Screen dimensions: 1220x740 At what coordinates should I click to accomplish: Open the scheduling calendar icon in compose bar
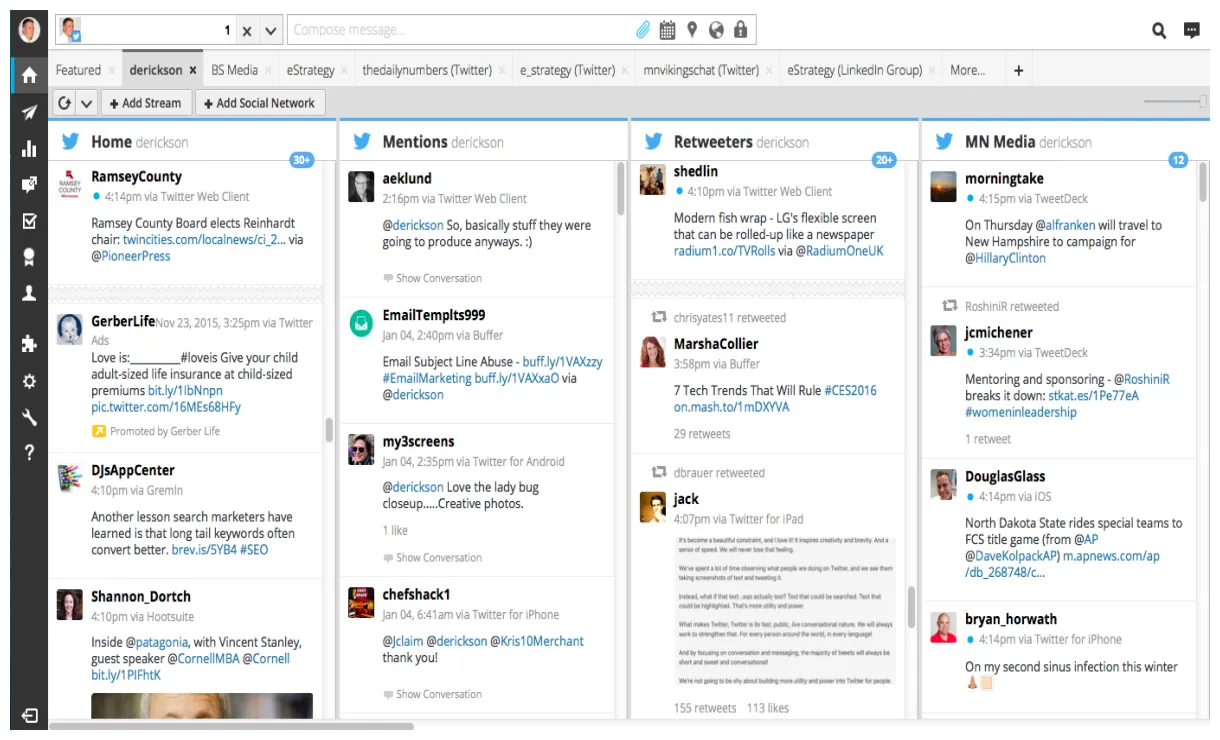(x=665, y=29)
